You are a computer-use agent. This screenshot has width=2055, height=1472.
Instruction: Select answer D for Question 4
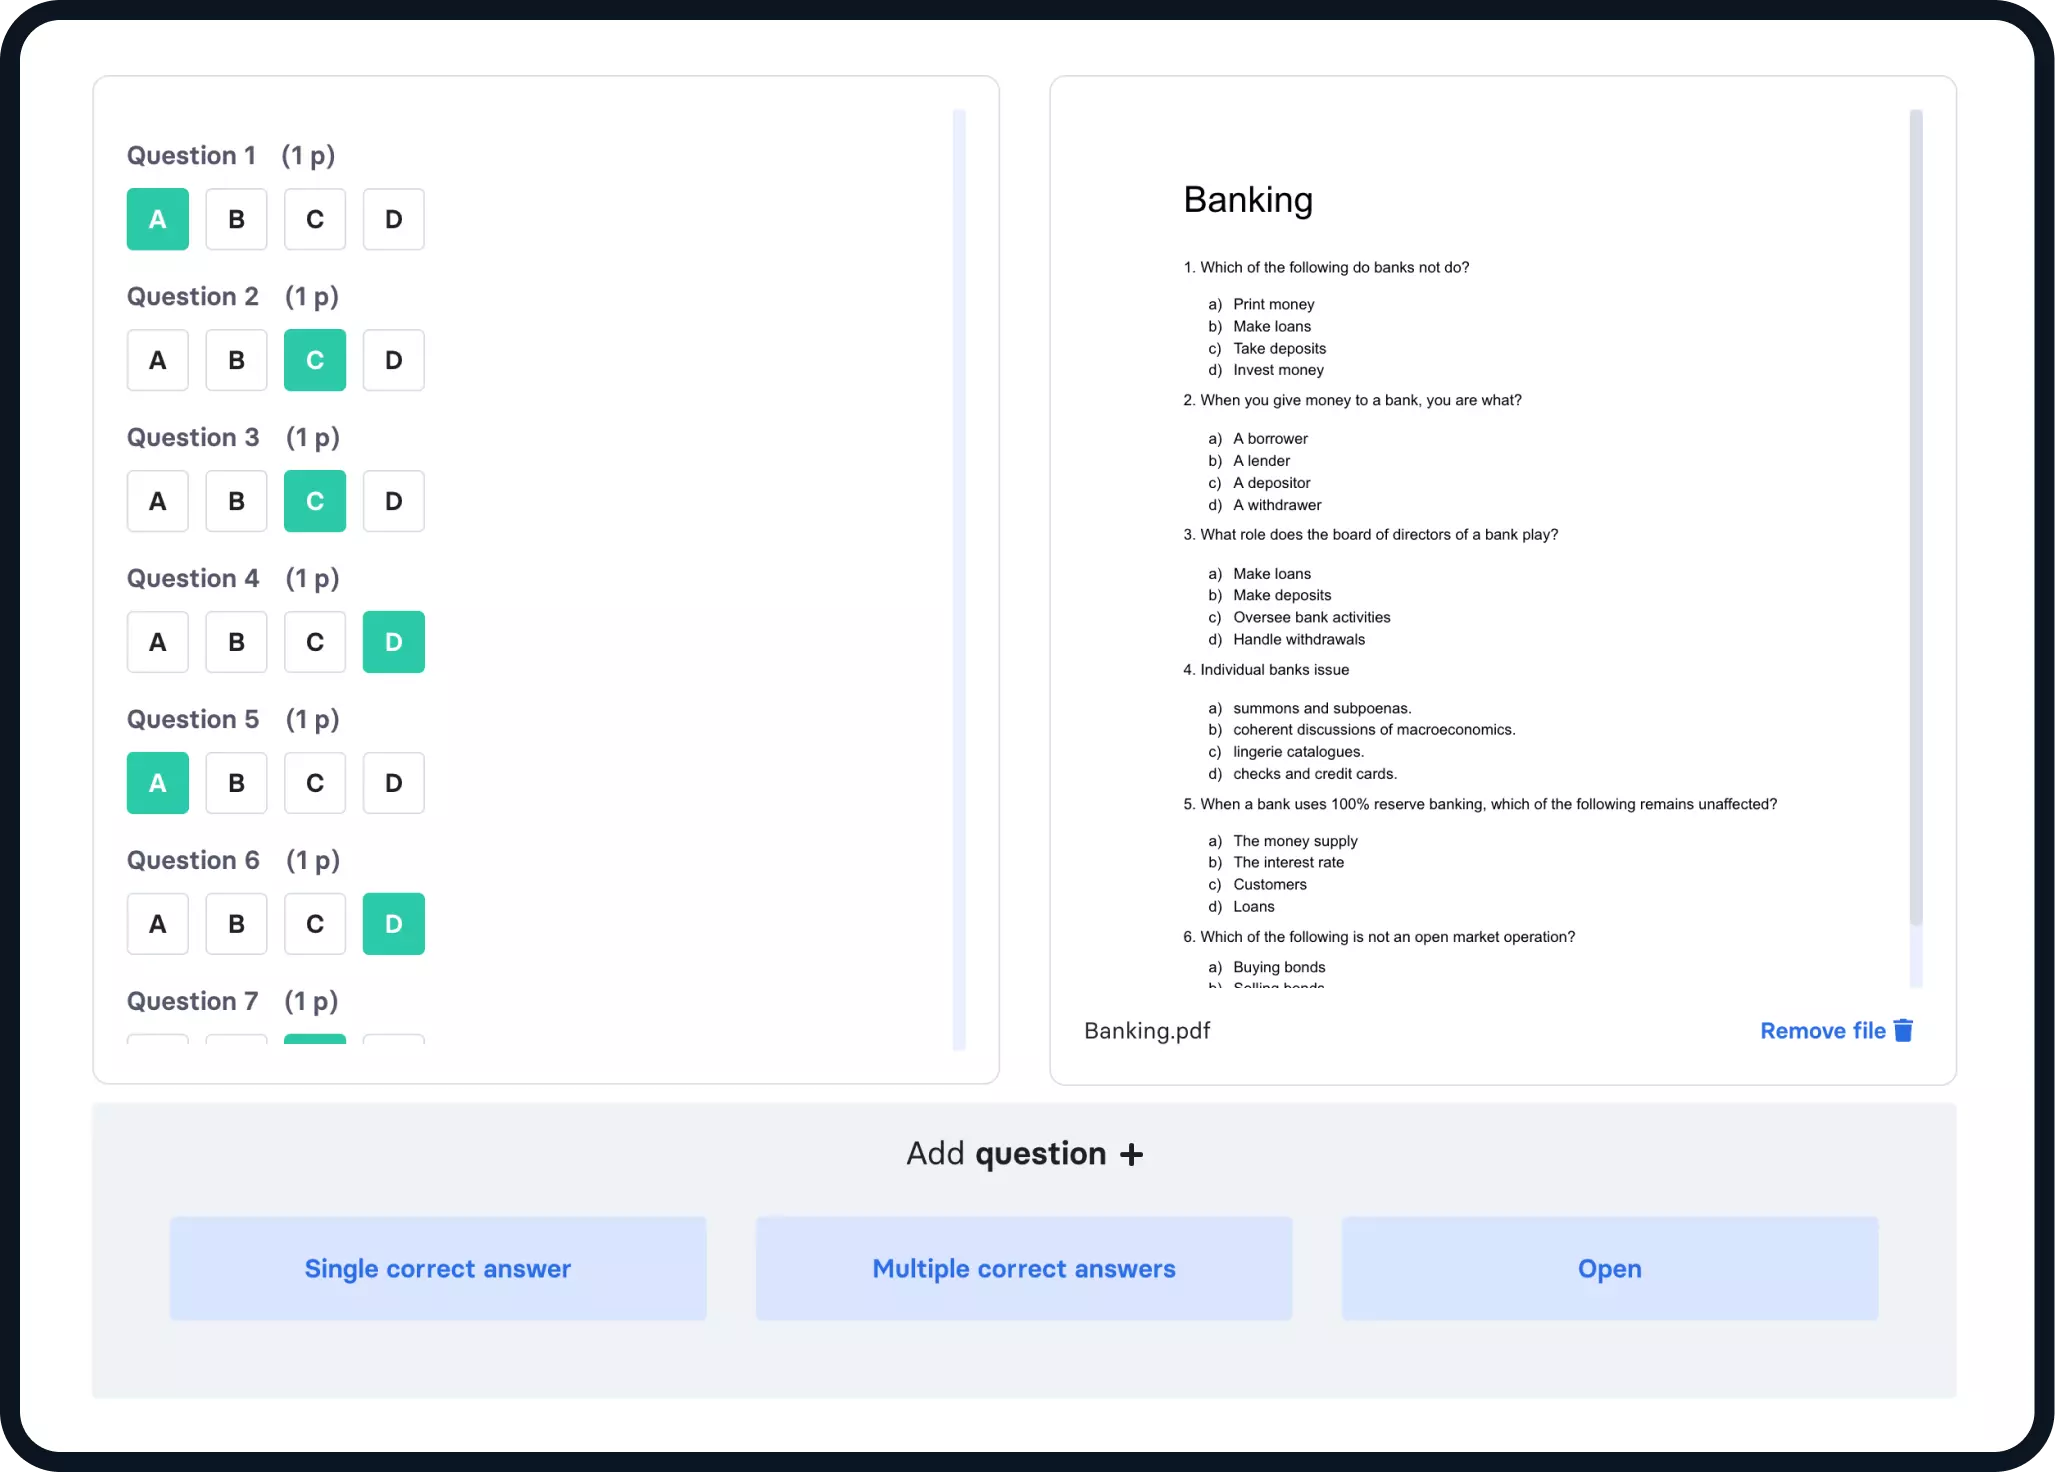[393, 642]
